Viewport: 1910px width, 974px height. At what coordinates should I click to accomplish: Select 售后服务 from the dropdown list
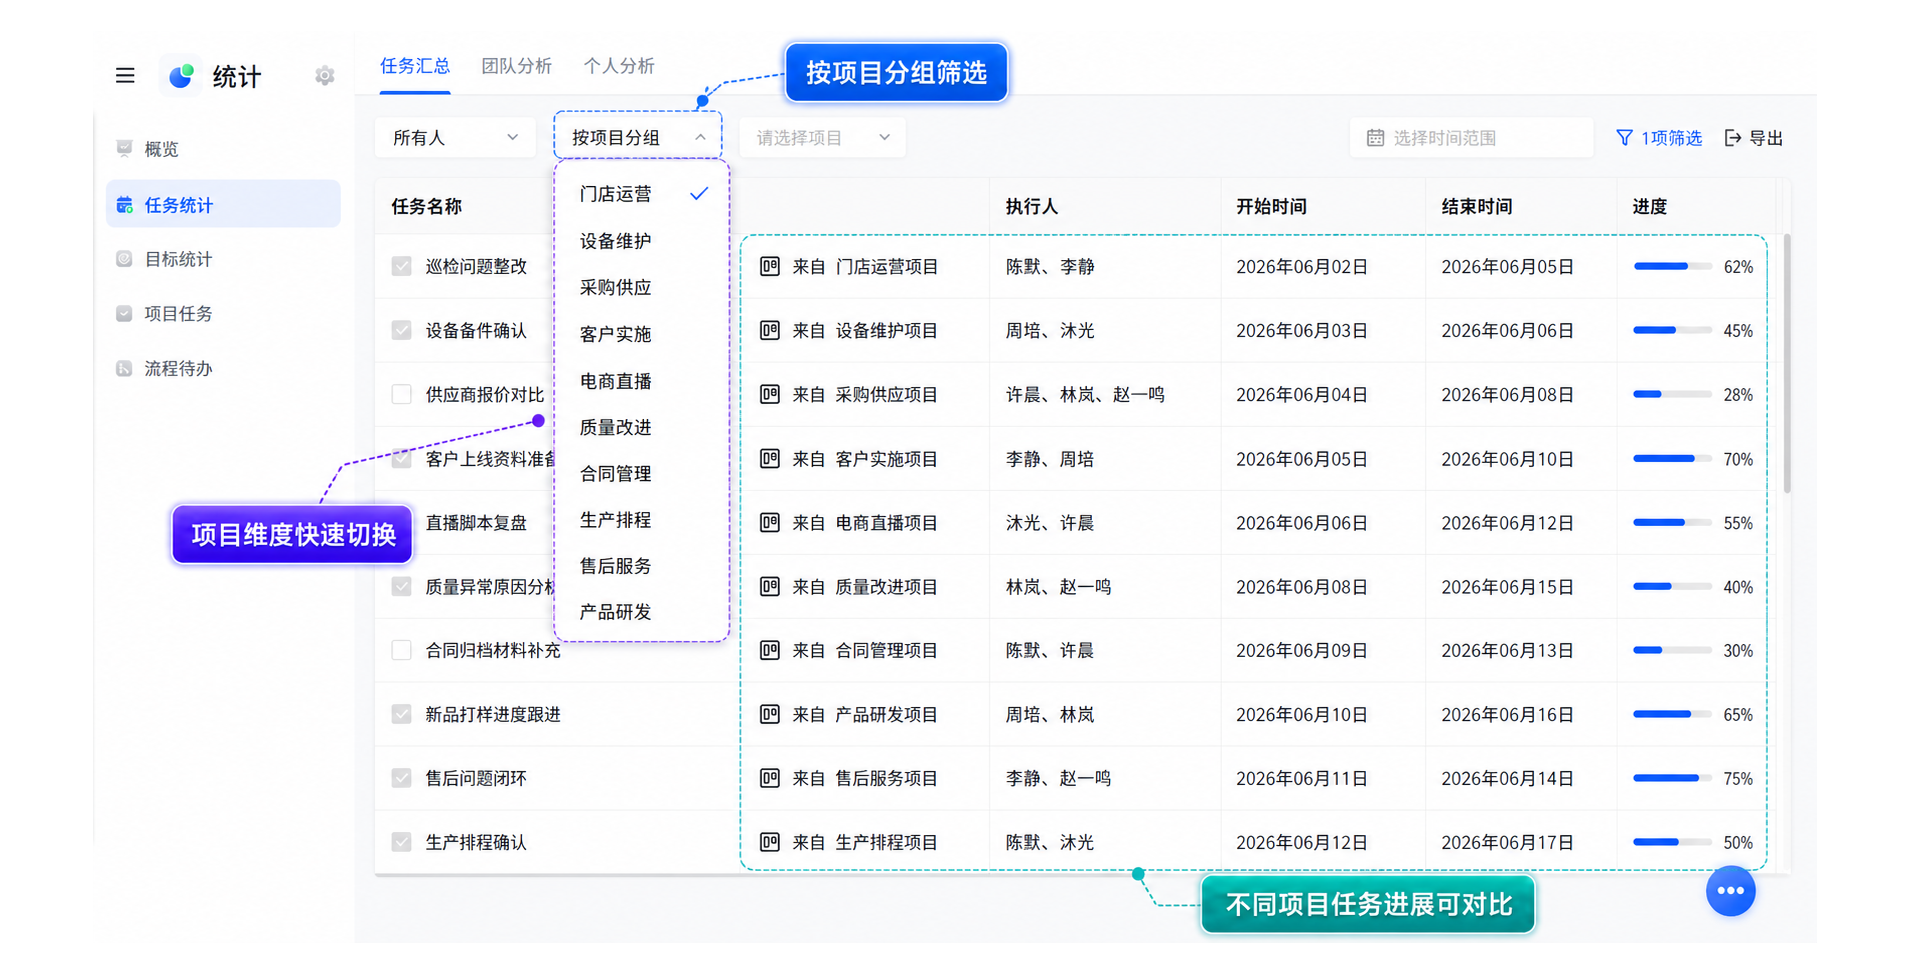pos(641,566)
